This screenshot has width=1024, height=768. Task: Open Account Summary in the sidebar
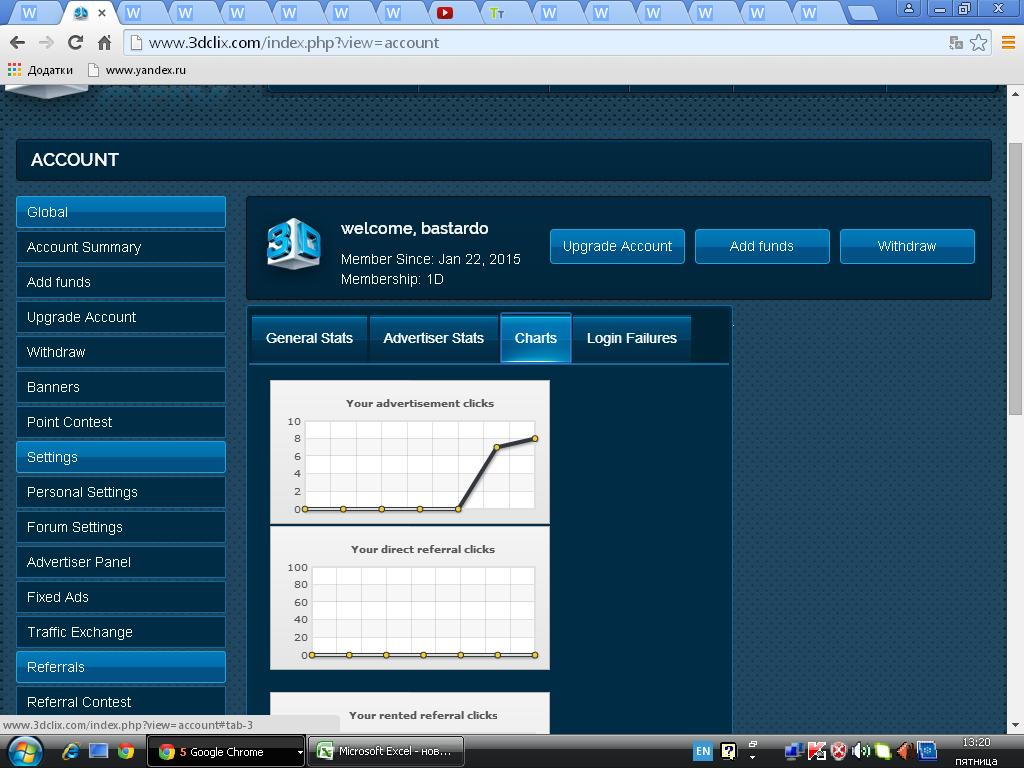[121, 248]
